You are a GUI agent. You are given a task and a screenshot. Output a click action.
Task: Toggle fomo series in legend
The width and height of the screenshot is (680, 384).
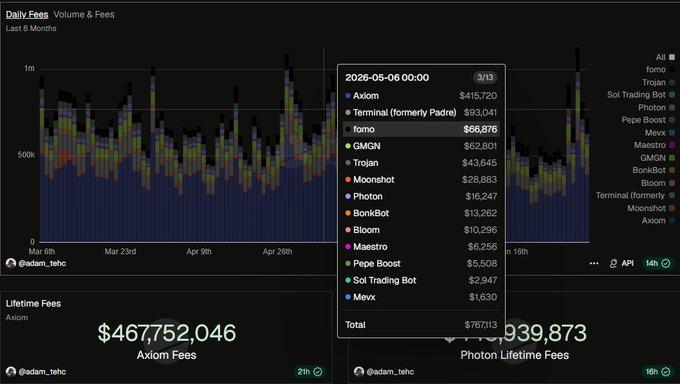660,69
